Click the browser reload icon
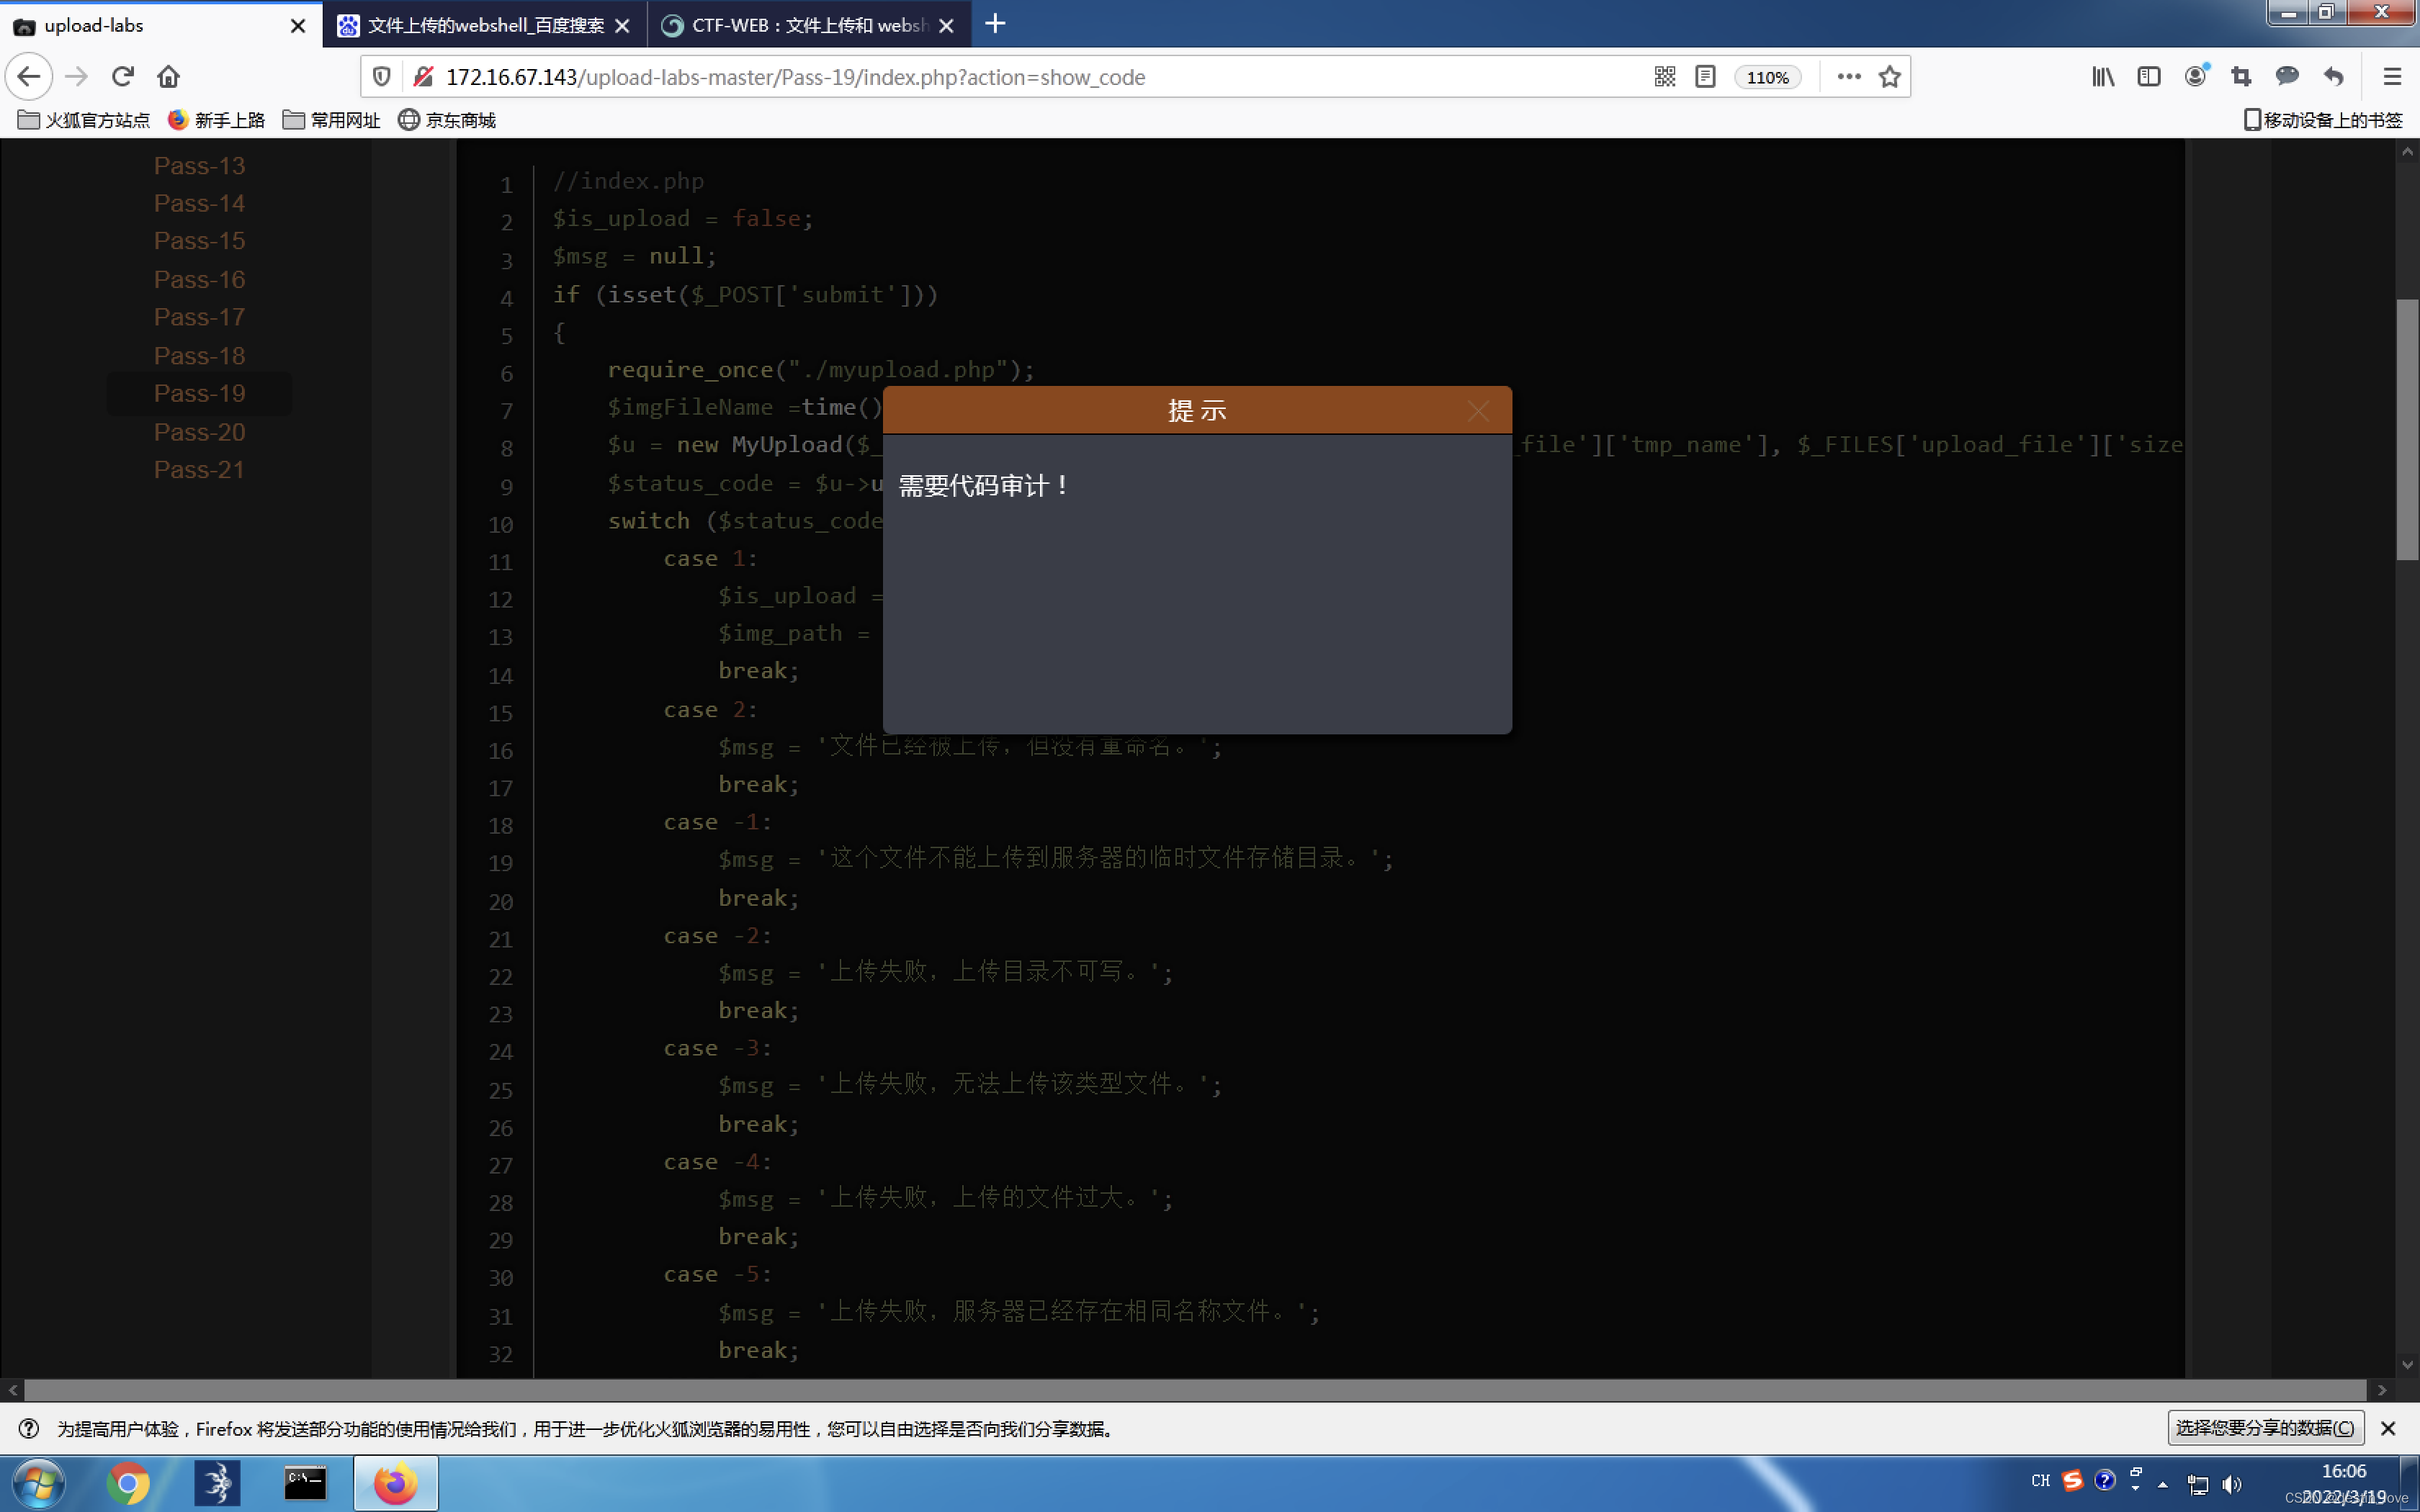 click(123, 77)
